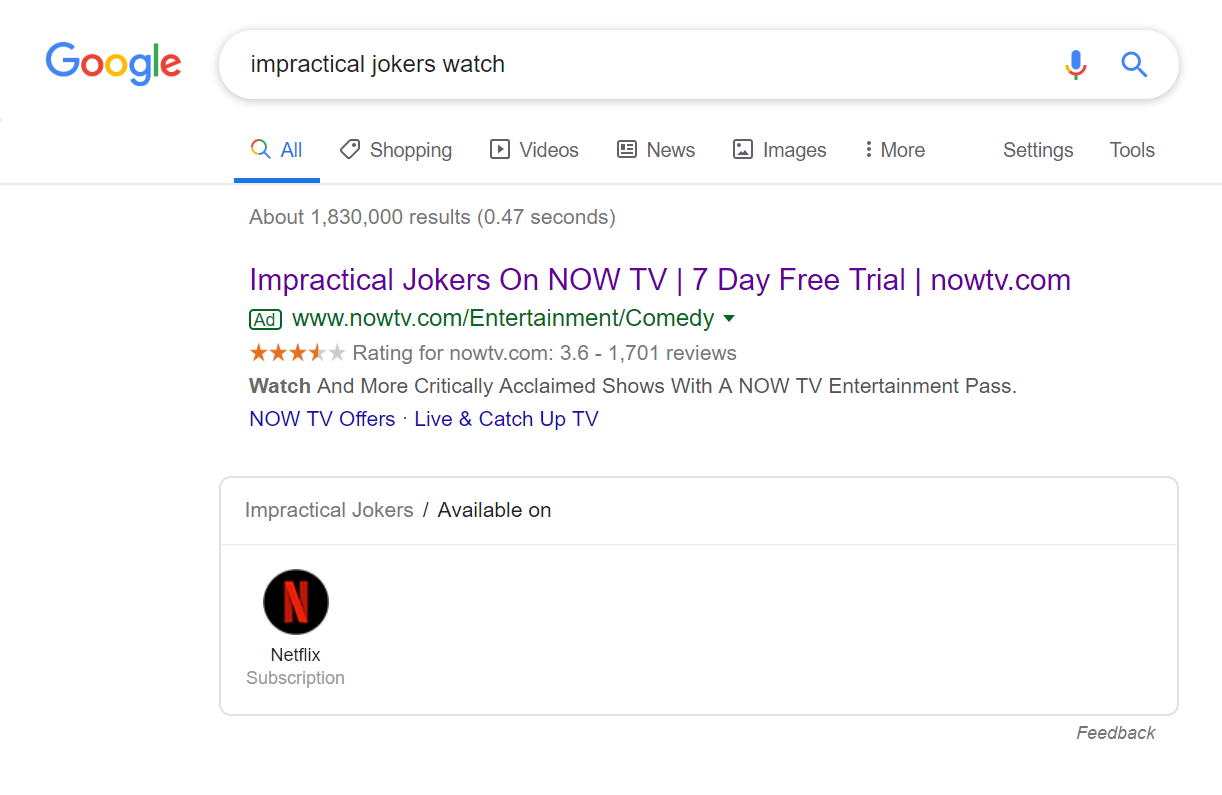Screen dimensions: 1222x795
Task: Open the search Tools option
Action: coord(1132,150)
